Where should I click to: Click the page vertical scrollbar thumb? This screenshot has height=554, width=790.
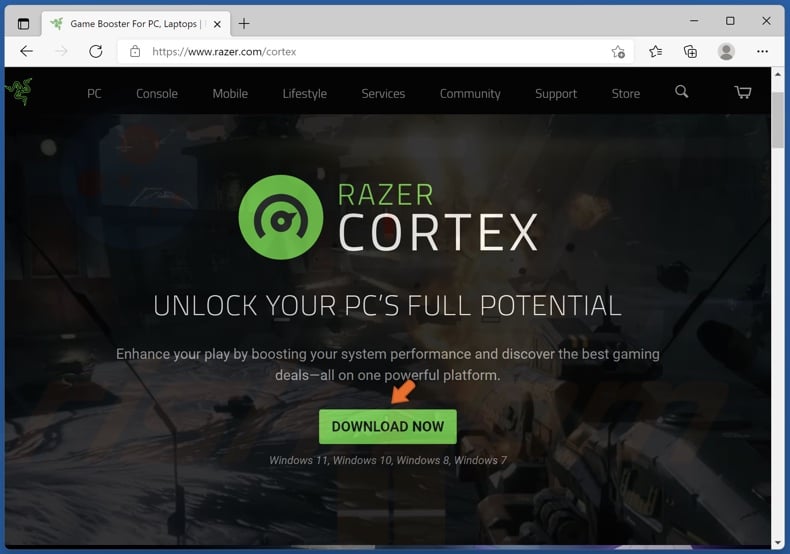pos(777,120)
